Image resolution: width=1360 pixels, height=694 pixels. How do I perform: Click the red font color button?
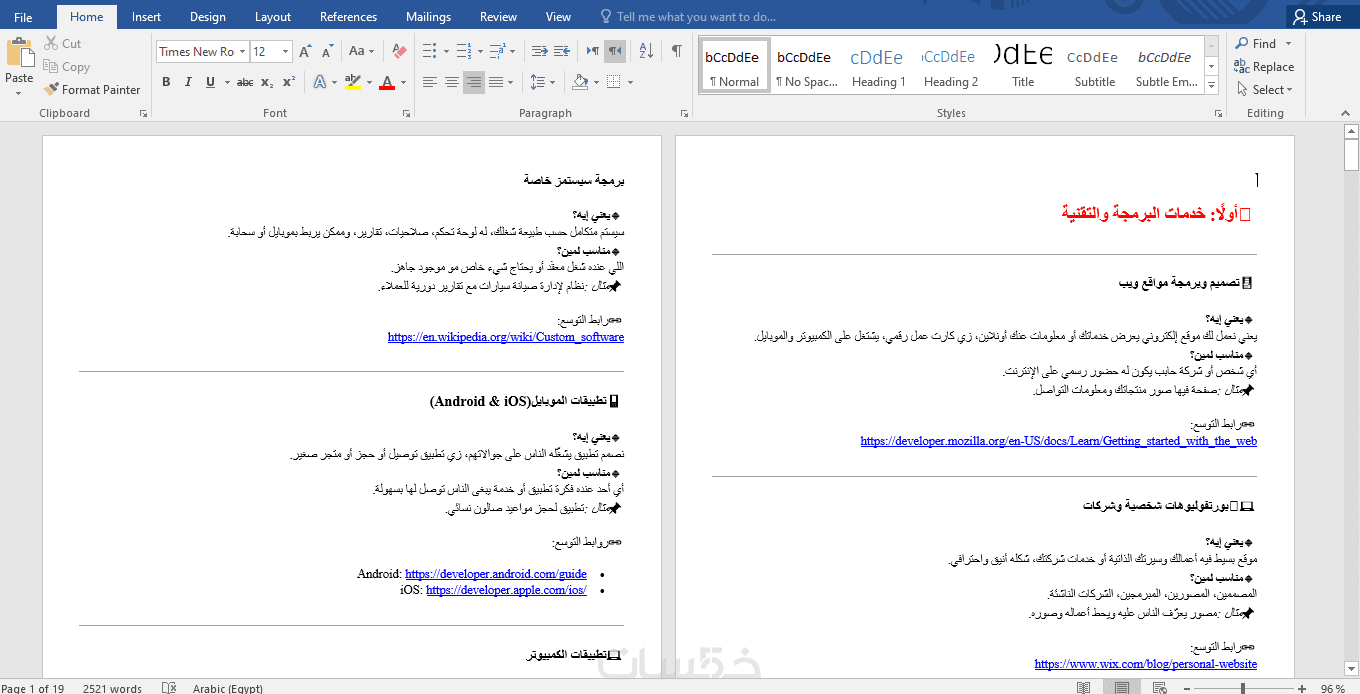pyautogui.click(x=387, y=82)
